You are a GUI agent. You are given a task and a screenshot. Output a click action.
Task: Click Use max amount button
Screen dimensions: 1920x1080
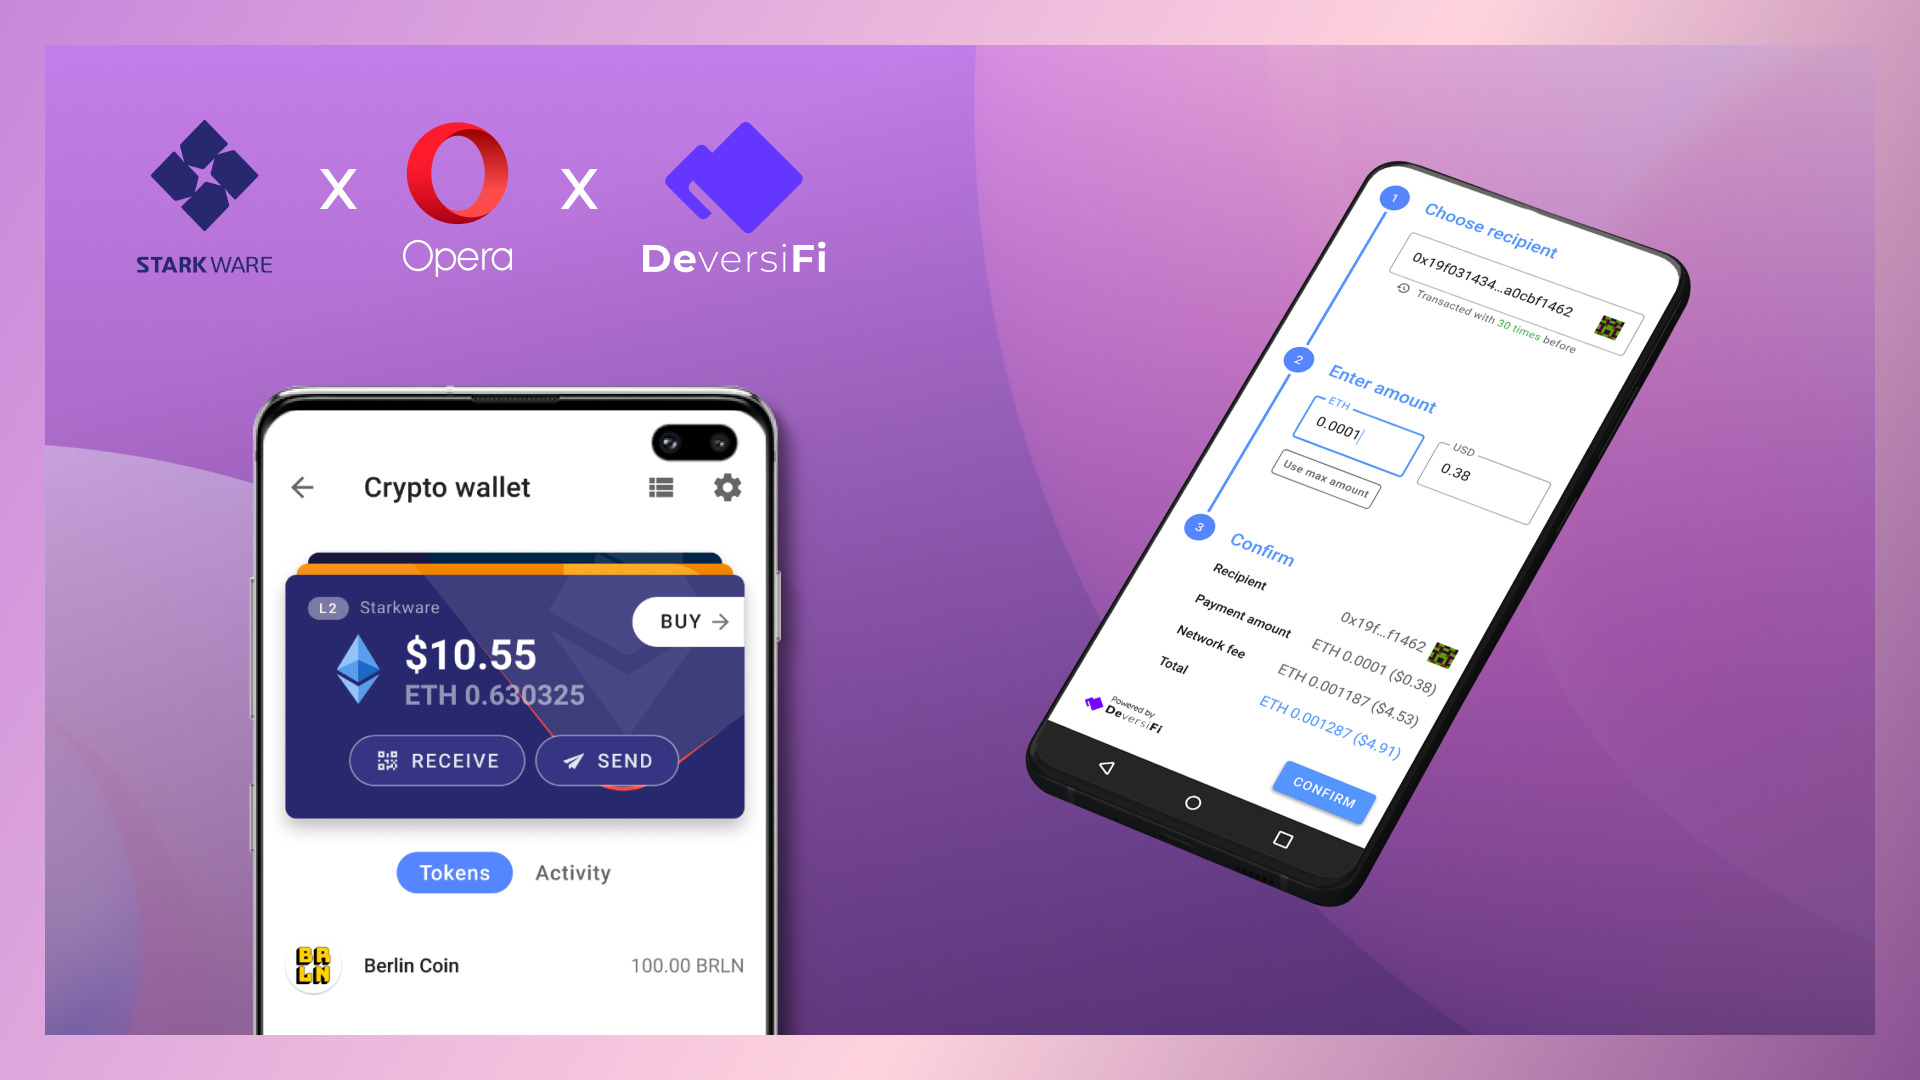click(1325, 479)
